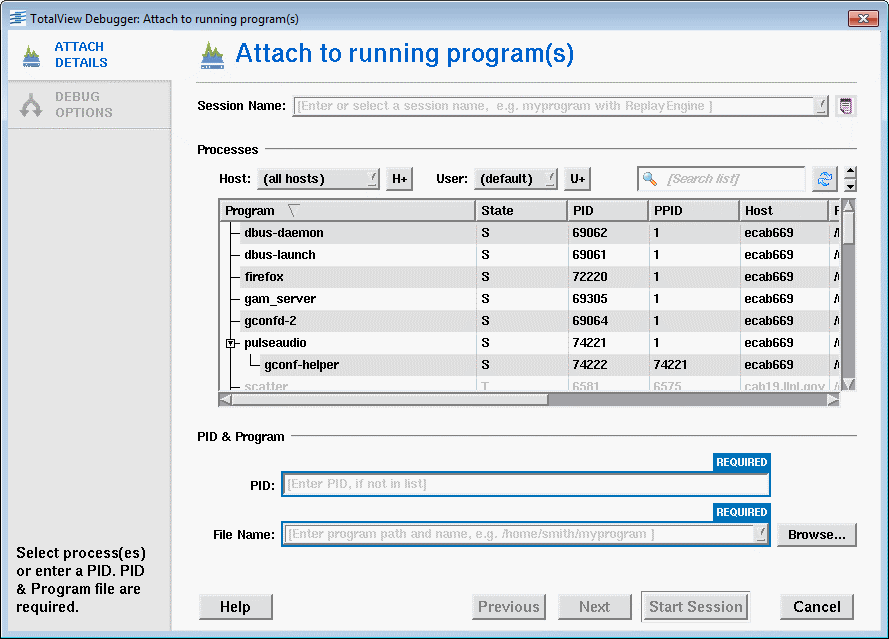This screenshot has height=639, width=889.
Task: Click PPID value 74221 in gconf-helper row
Action: coord(670,365)
